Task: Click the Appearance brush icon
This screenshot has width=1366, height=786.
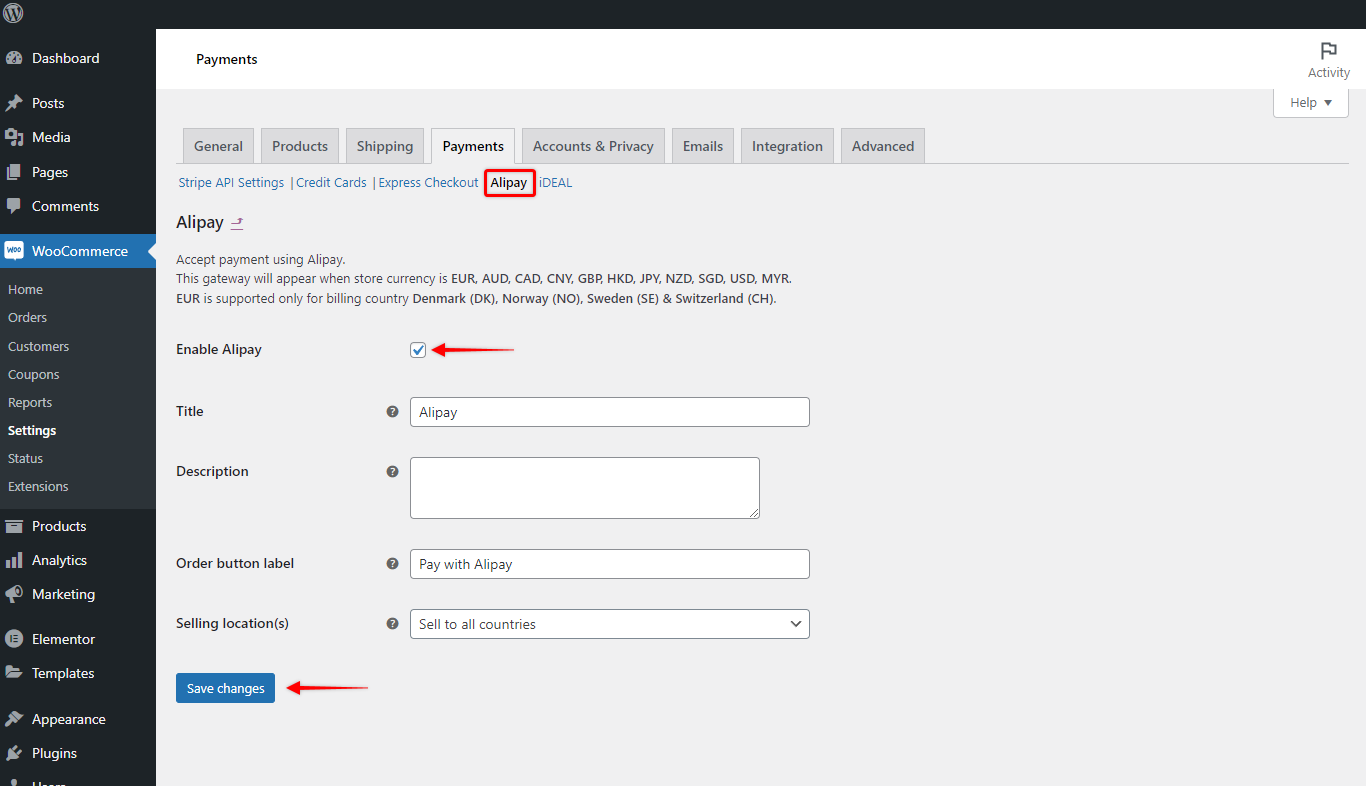Action: click(14, 719)
